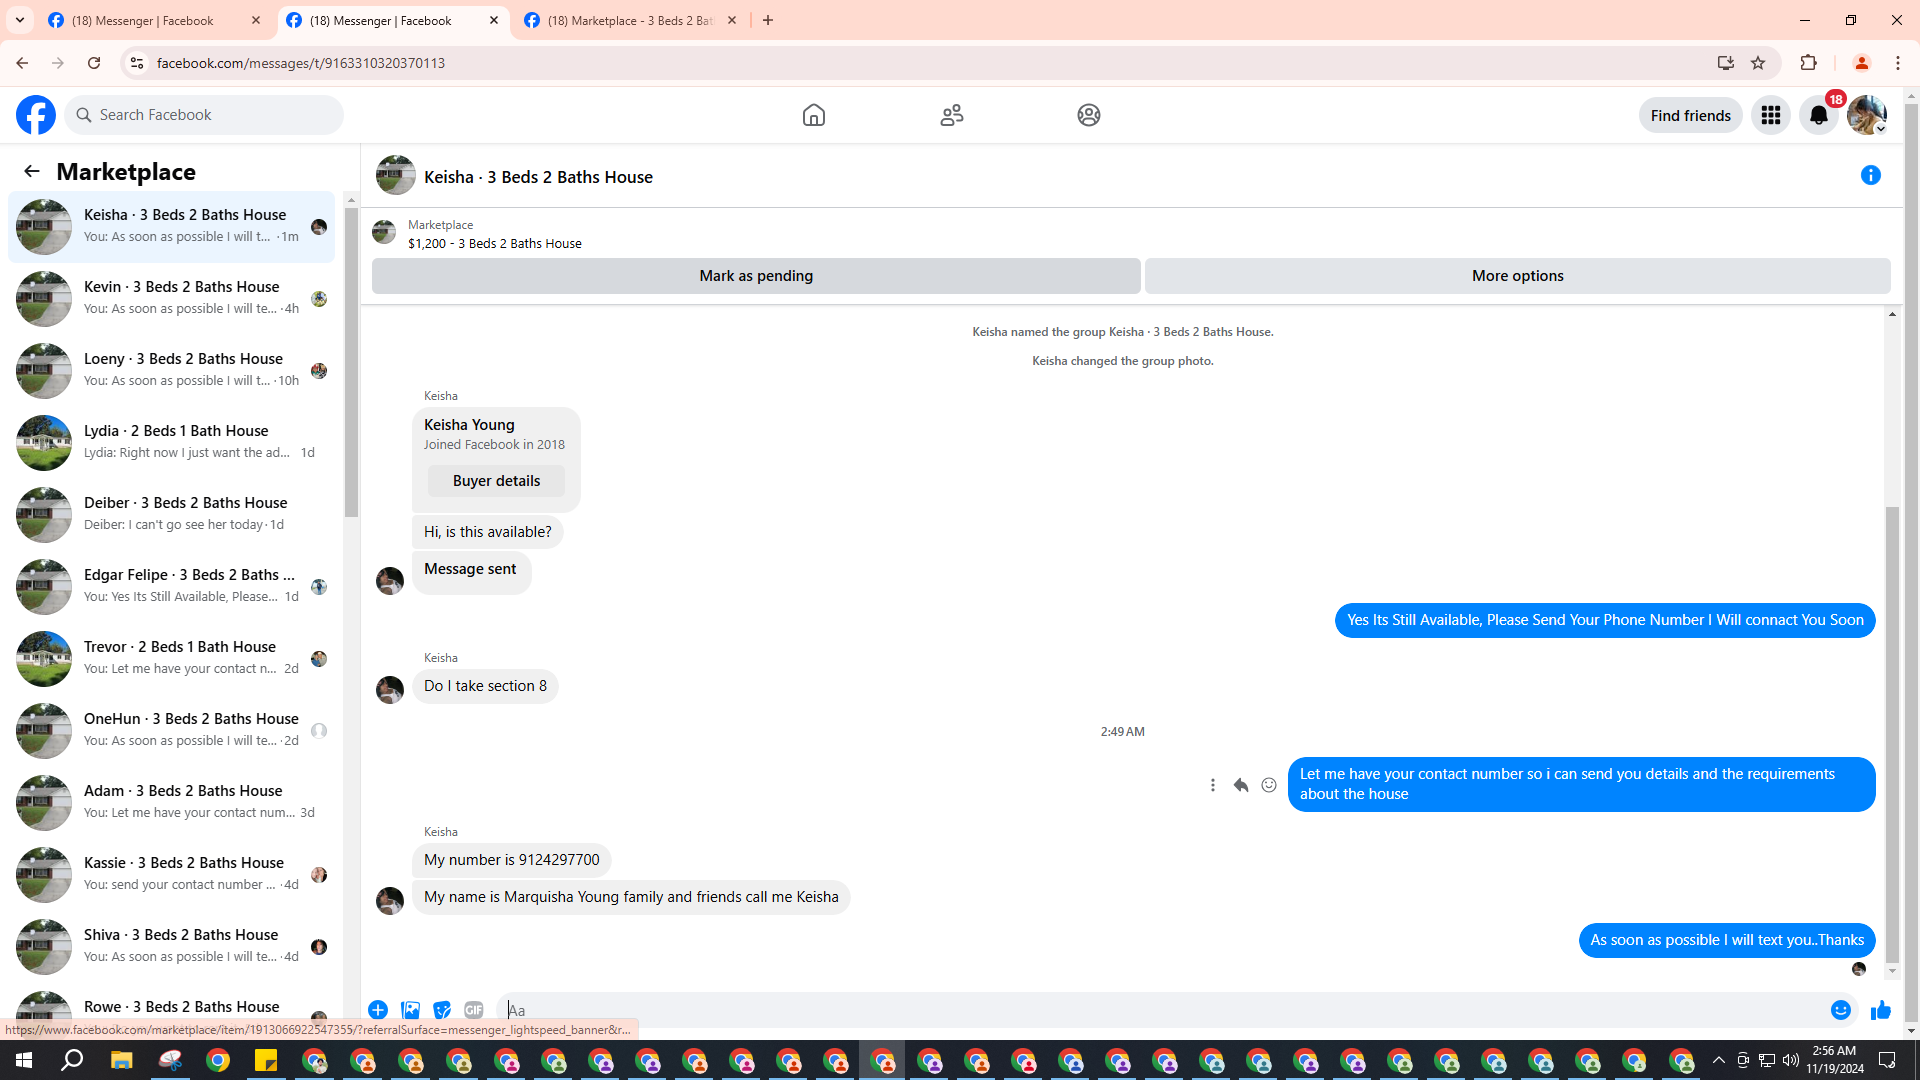
Task: Open the emoji picker in the composer
Action: coord(1841,1010)
